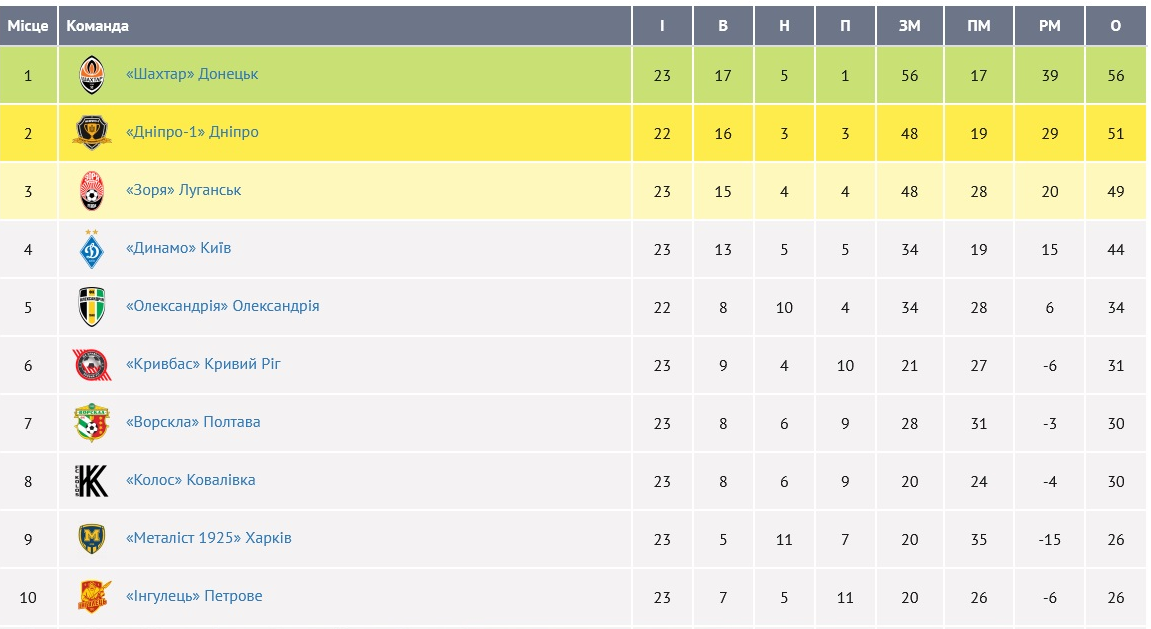Click the Shakhtar Donetsk club crest
The width and height of the screenshot is (1151, 629).
[x=92, y=75]
